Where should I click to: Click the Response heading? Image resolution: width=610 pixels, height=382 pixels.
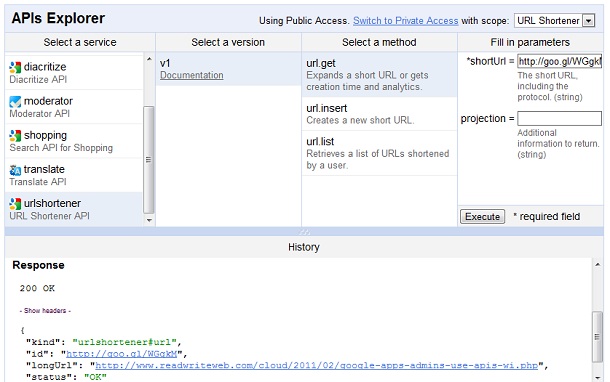click(x=39, y=265)
